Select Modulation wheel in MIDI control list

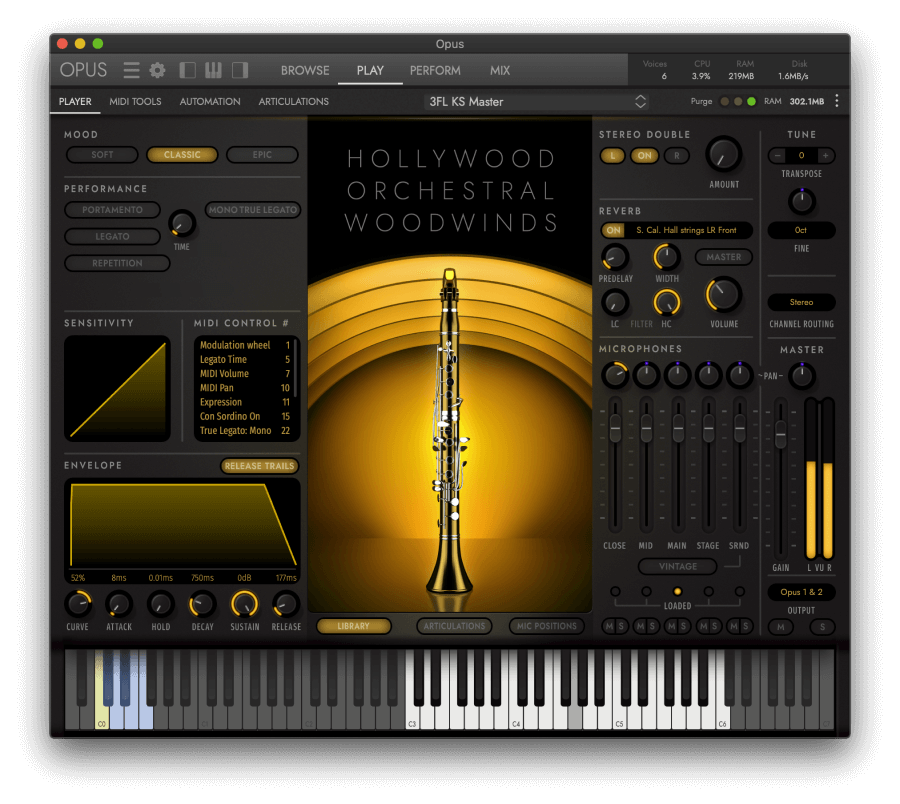tap(245, 345)
